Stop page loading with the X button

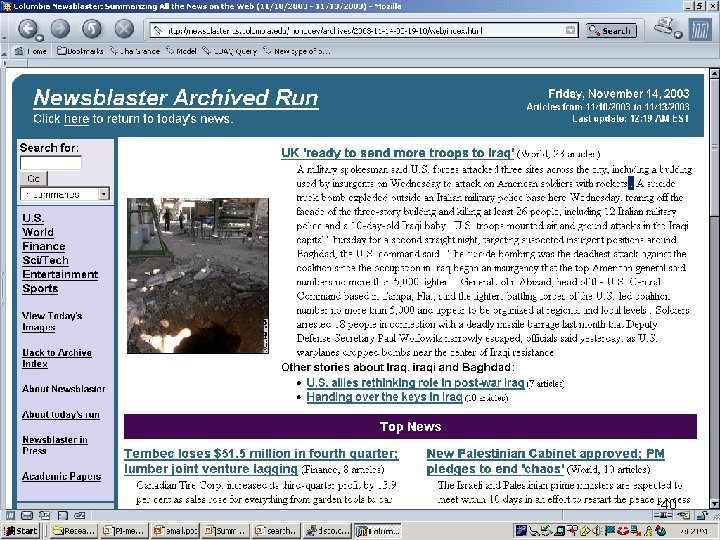tap(124, 29)
